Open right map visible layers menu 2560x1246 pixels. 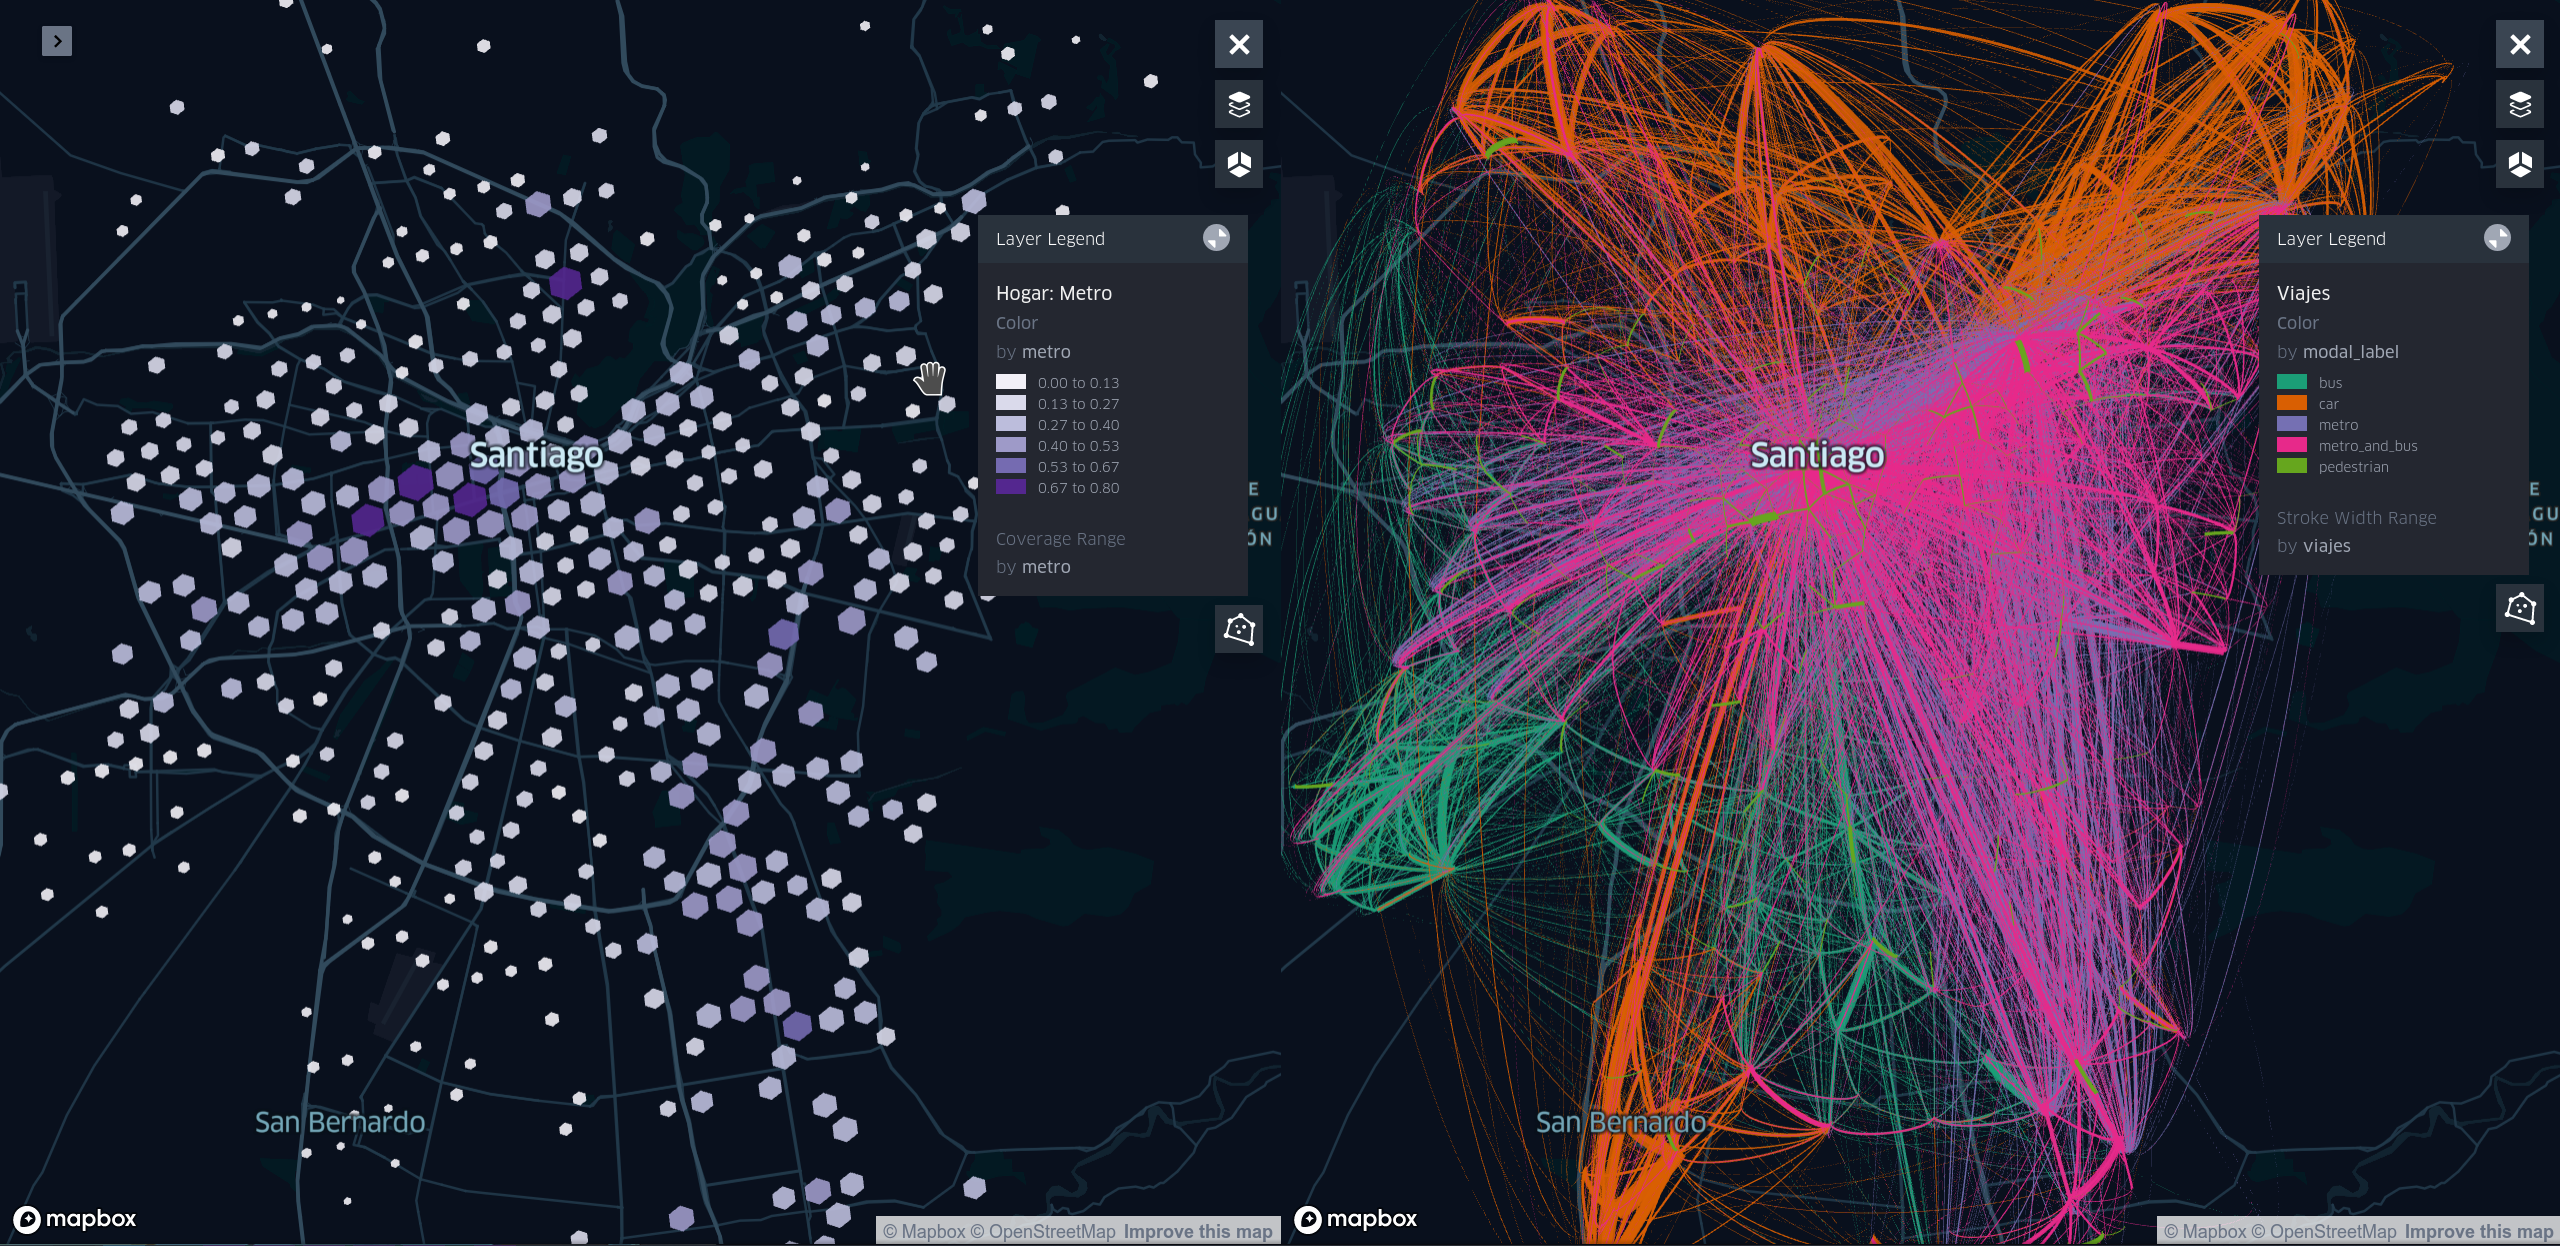[2519, 104]
